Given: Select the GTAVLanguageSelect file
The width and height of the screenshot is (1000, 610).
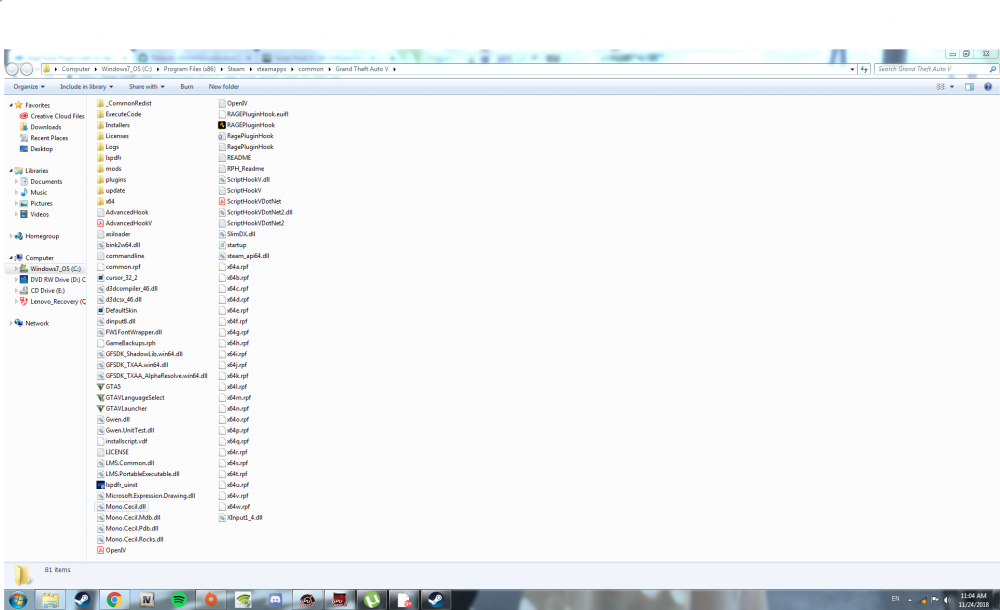Looking at the screenshot, I should (131, 398).
